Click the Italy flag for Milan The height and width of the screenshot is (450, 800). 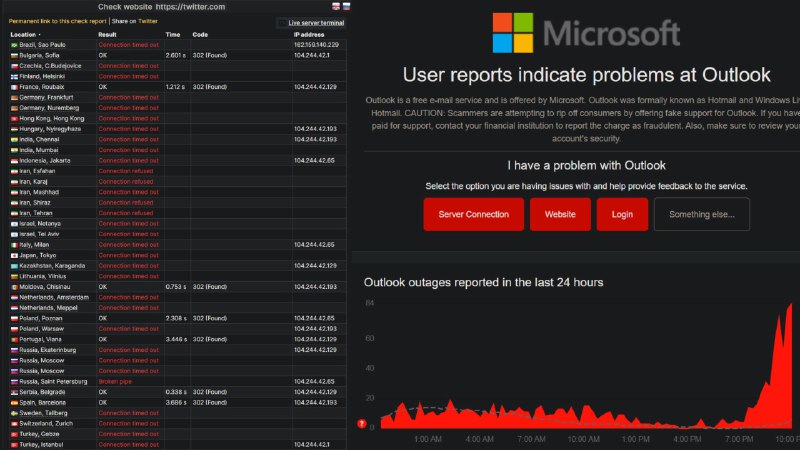14,245
